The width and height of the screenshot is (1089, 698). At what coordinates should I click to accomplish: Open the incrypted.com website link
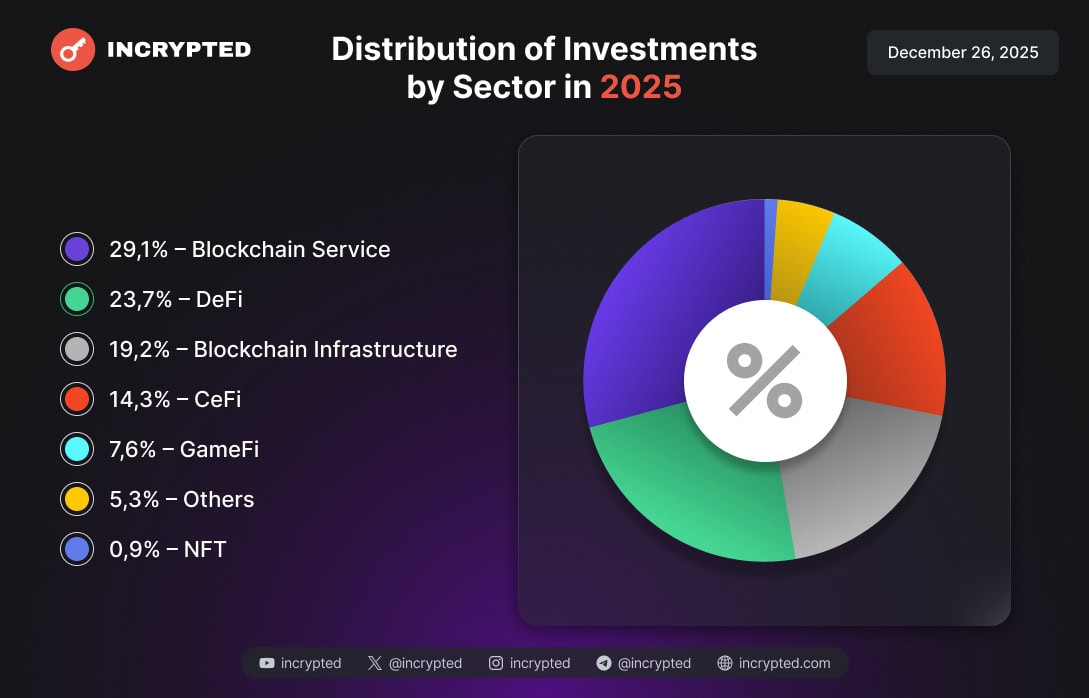[785, 663]
